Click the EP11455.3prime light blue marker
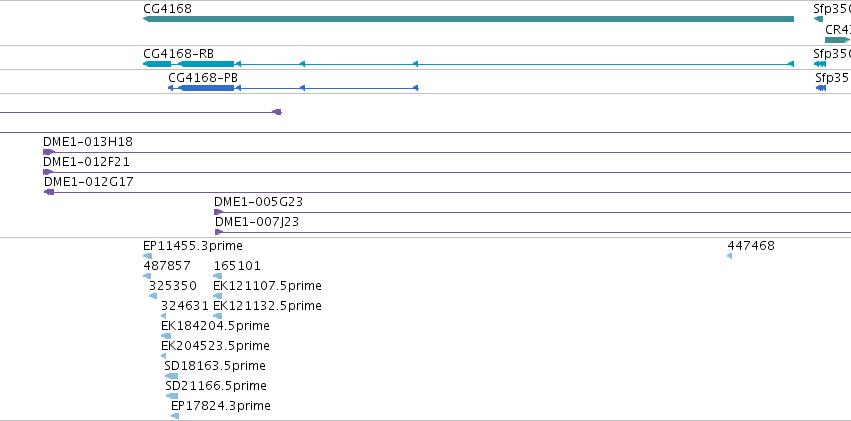 [x=148, y=256]
